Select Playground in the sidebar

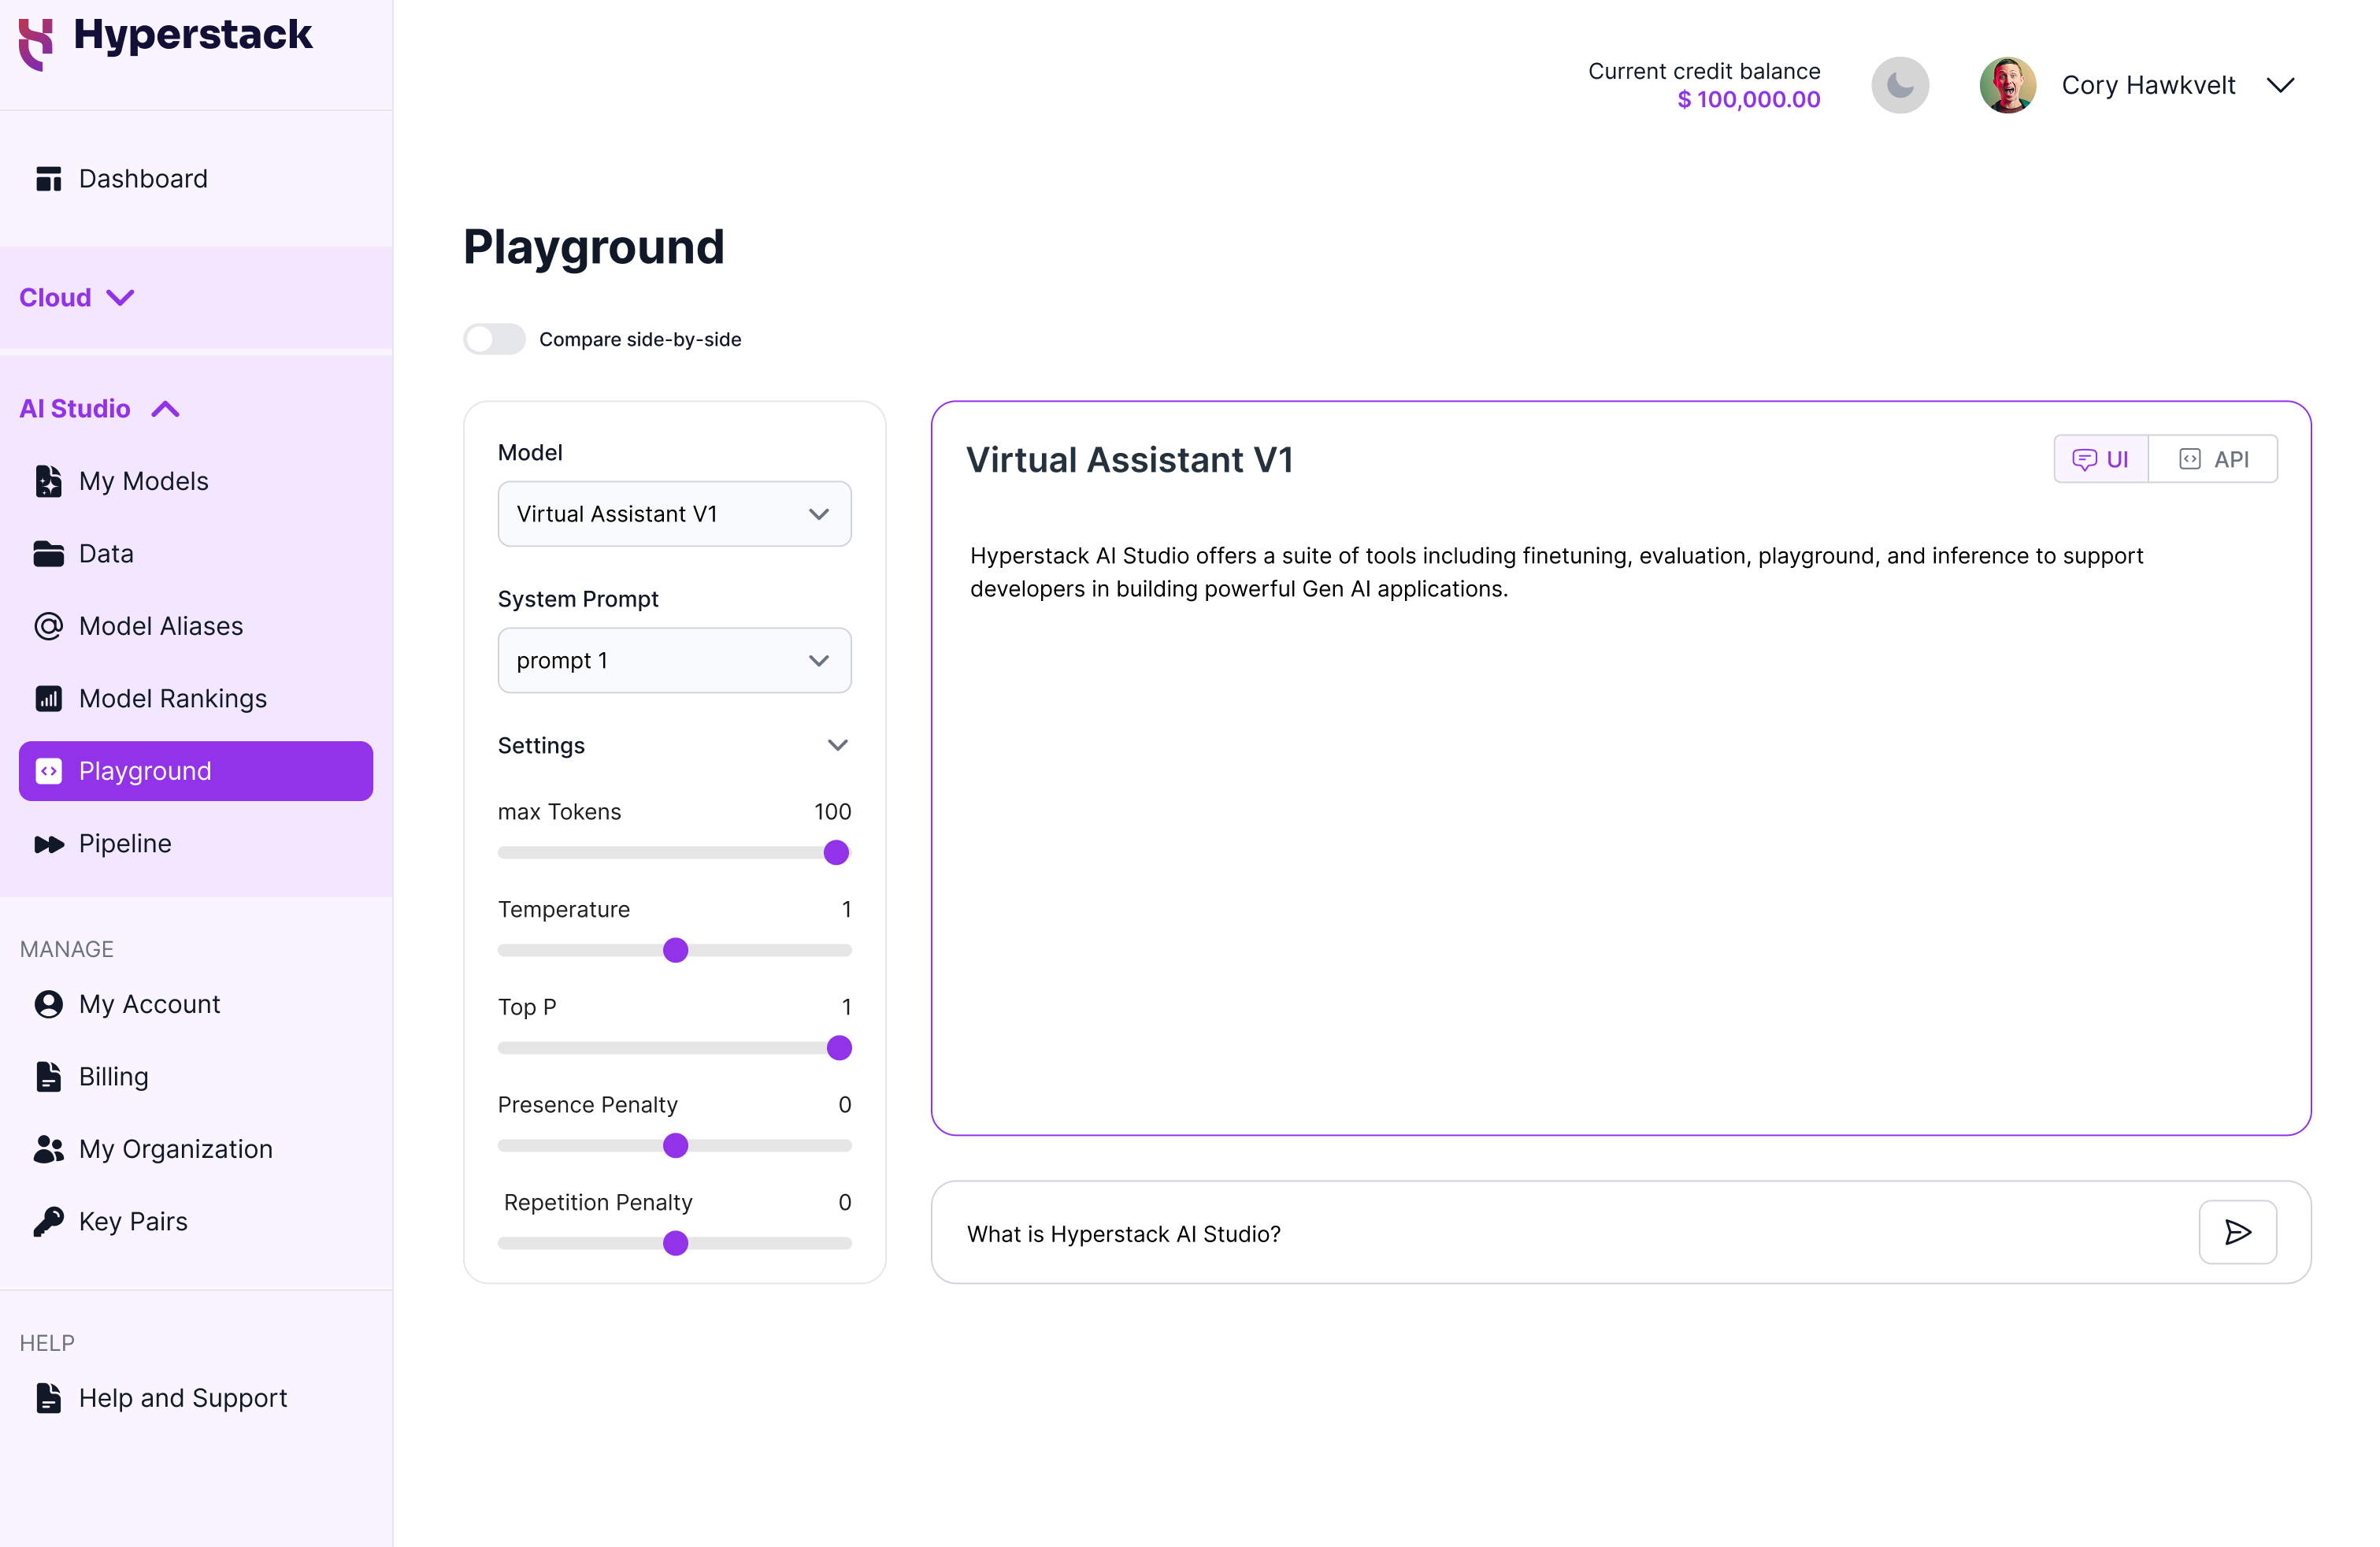[x=196, y=771]
